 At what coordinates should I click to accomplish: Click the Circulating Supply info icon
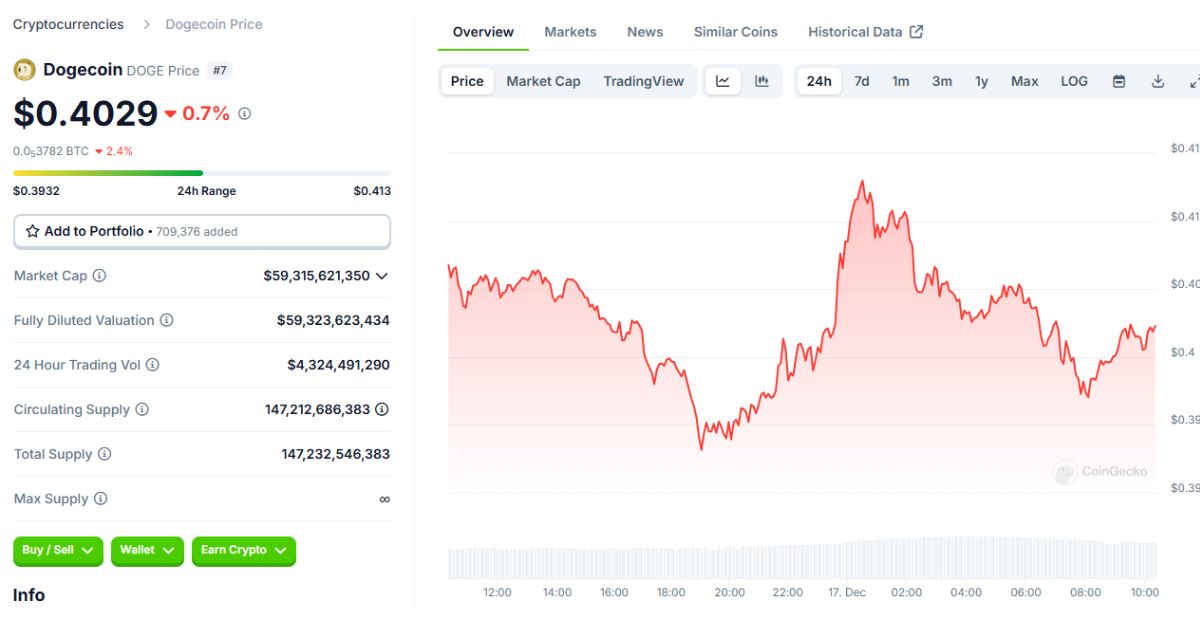(142, 409)
